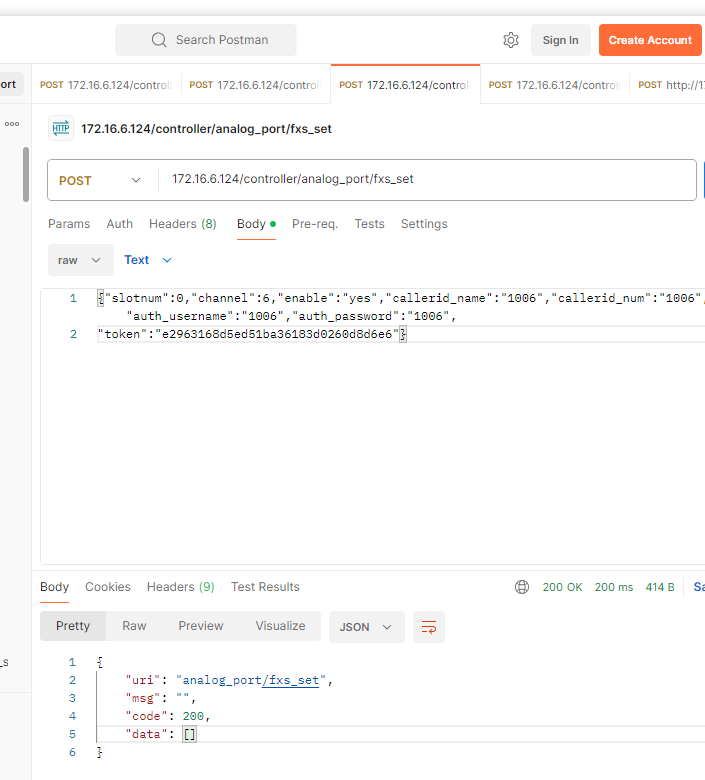Click the "code": 200 response line
The width and height of the screenshot is (705, 780).
click(168, 716)
